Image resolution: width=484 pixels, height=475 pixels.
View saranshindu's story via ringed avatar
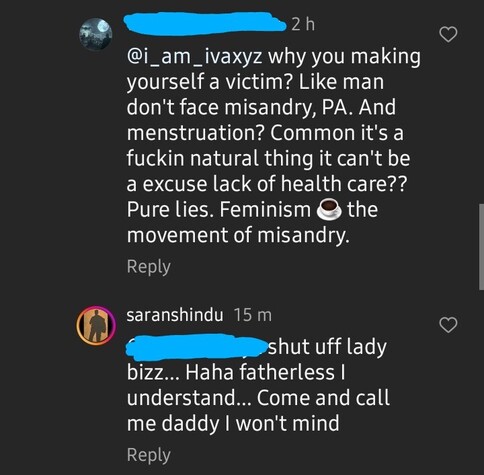pyautogui.click(x=96, y=325)
